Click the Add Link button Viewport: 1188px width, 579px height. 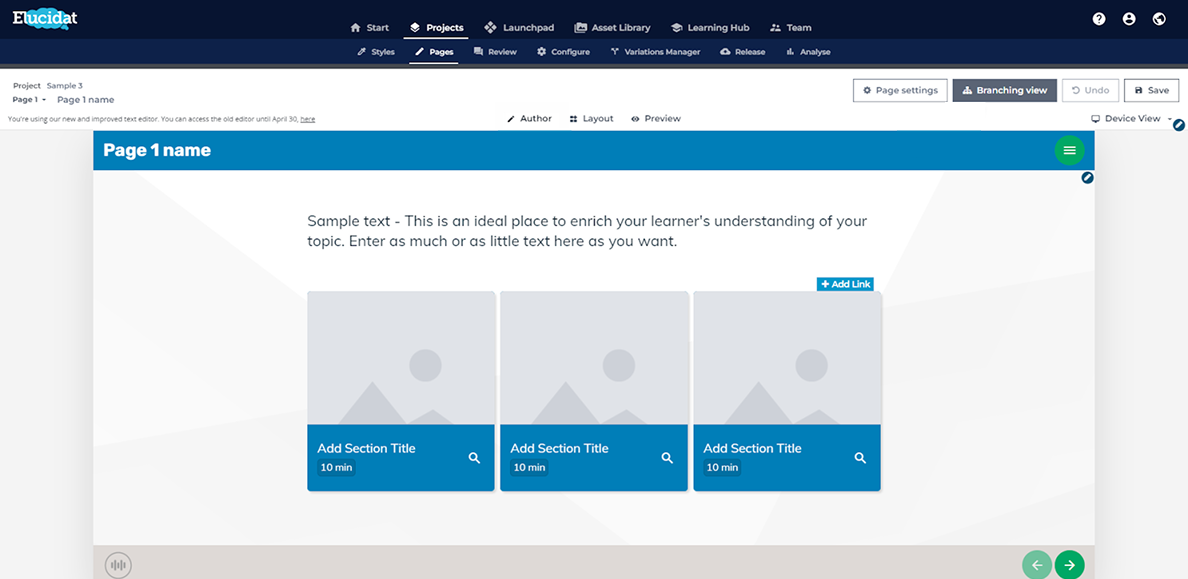coord(845,284)
